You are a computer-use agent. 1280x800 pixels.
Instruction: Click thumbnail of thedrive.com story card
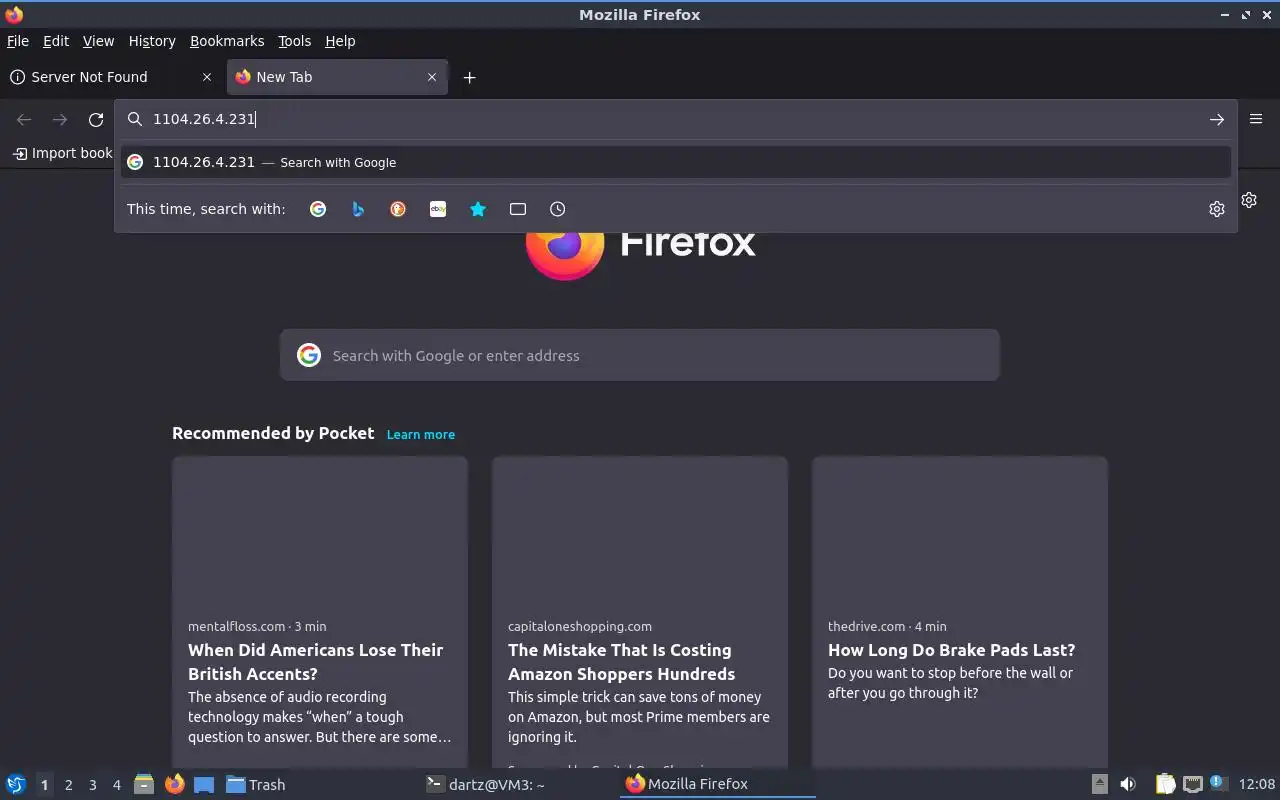(x=960, y=530)
